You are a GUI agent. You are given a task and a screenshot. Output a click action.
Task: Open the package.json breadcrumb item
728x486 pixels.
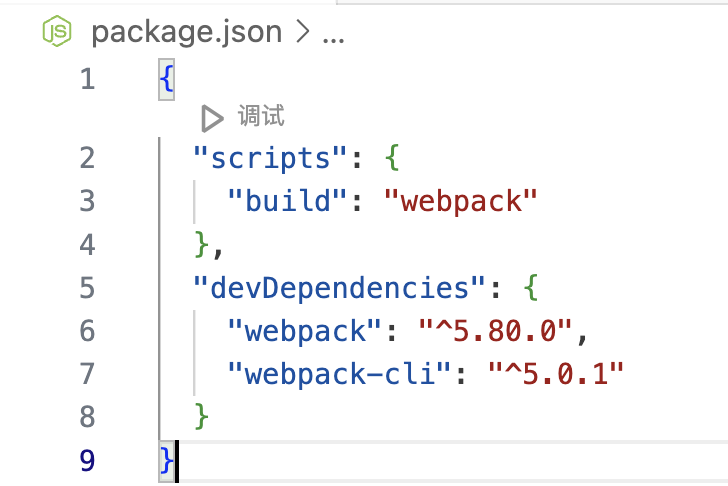point(187,32)
